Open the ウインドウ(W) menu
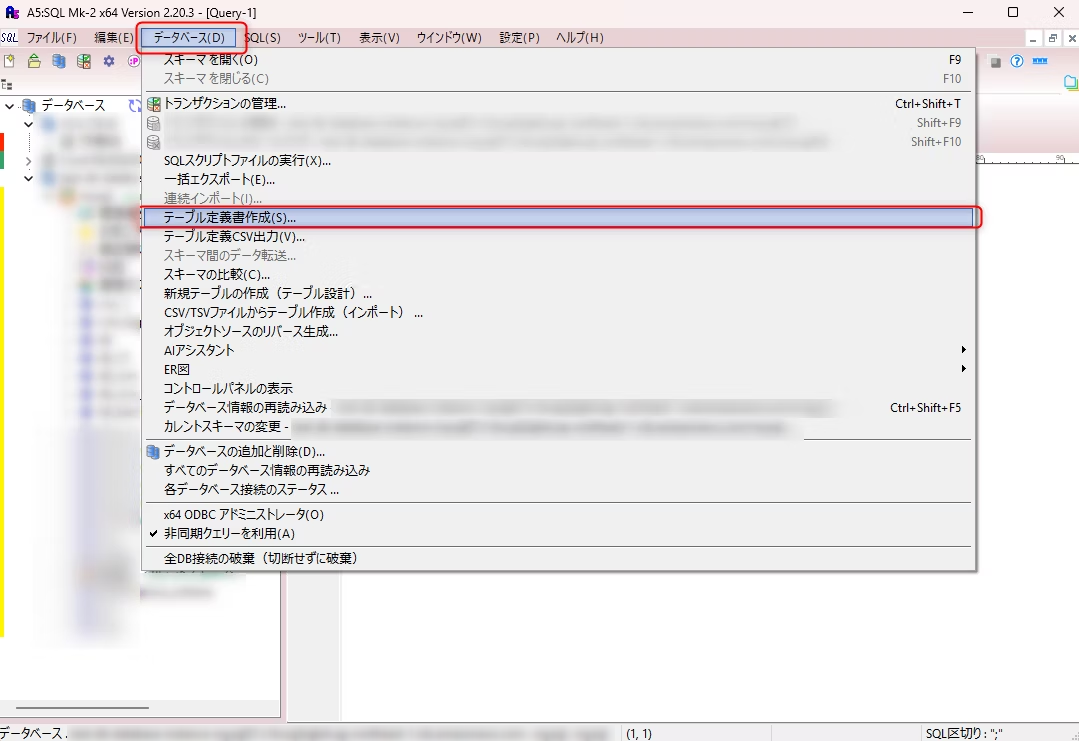Screen dimensions: 1079x741 point(449,37)
